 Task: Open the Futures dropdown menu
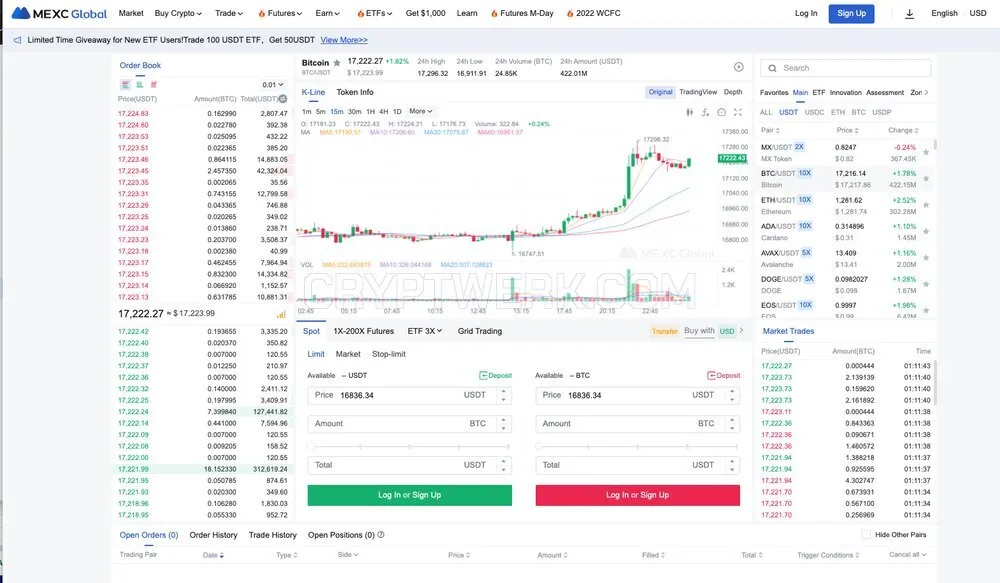[280, 13]
